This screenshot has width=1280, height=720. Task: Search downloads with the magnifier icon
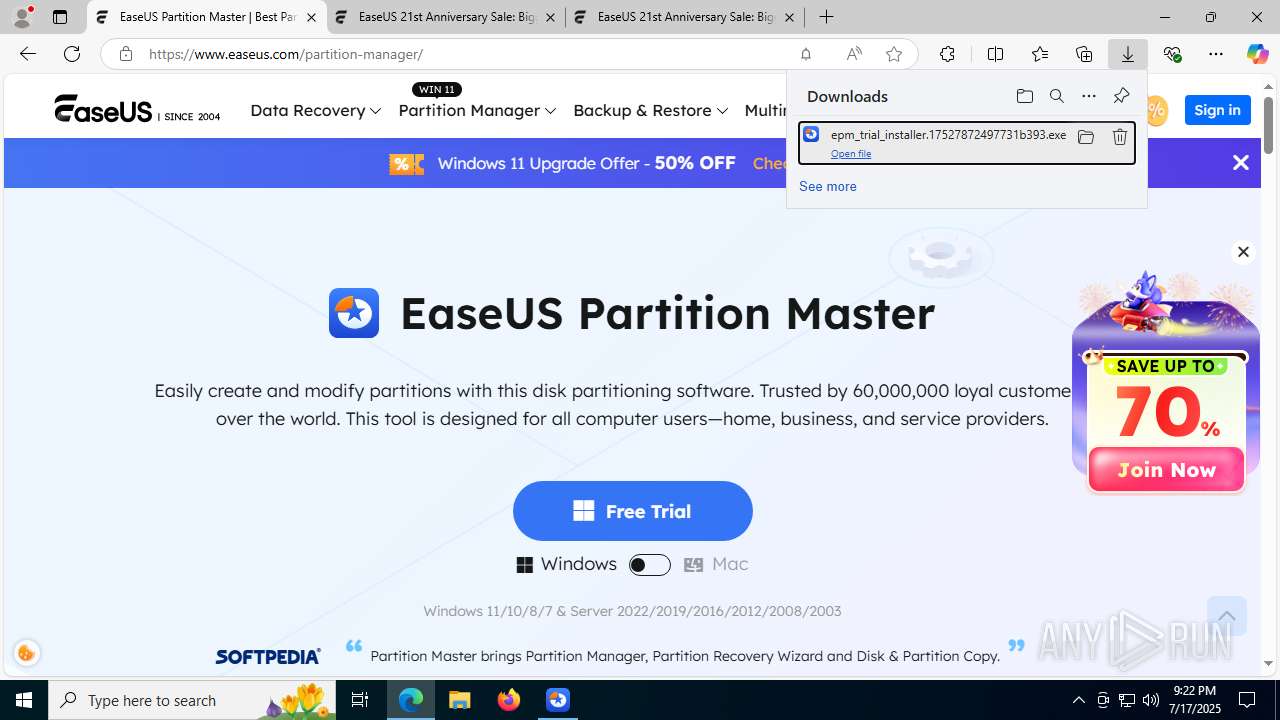1056,96
